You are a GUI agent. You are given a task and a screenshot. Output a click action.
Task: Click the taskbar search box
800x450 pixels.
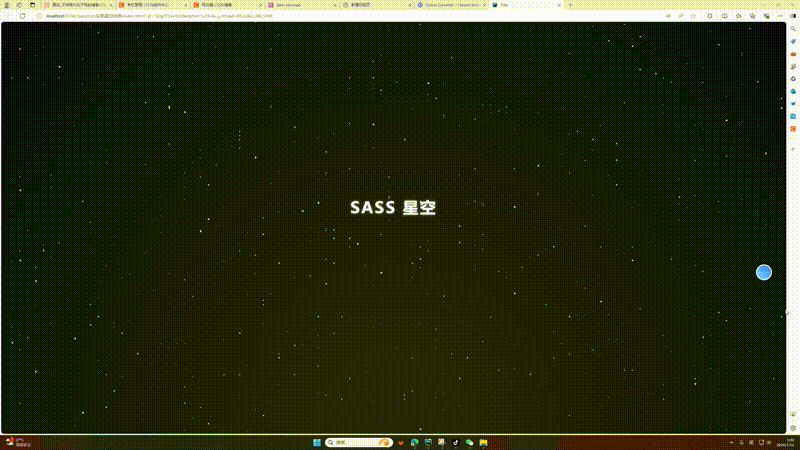(x=359, y=442)
